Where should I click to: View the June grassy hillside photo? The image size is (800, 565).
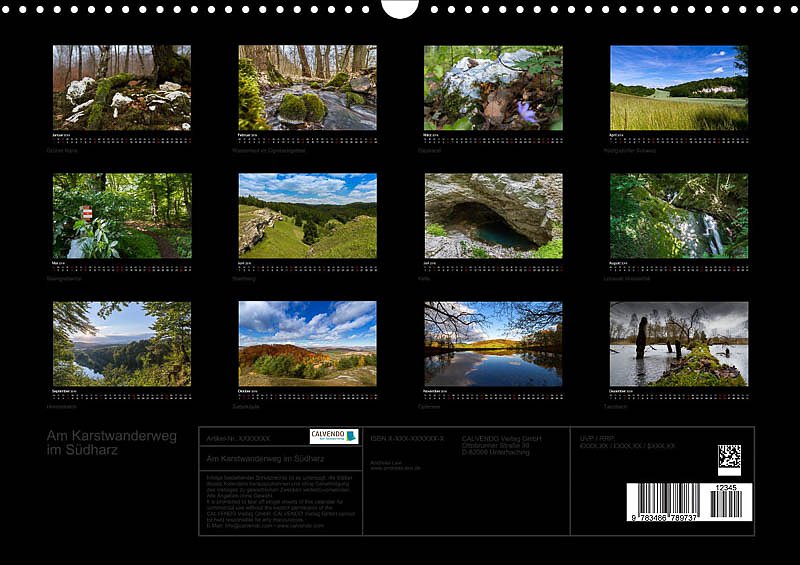(x=307, y=216)
